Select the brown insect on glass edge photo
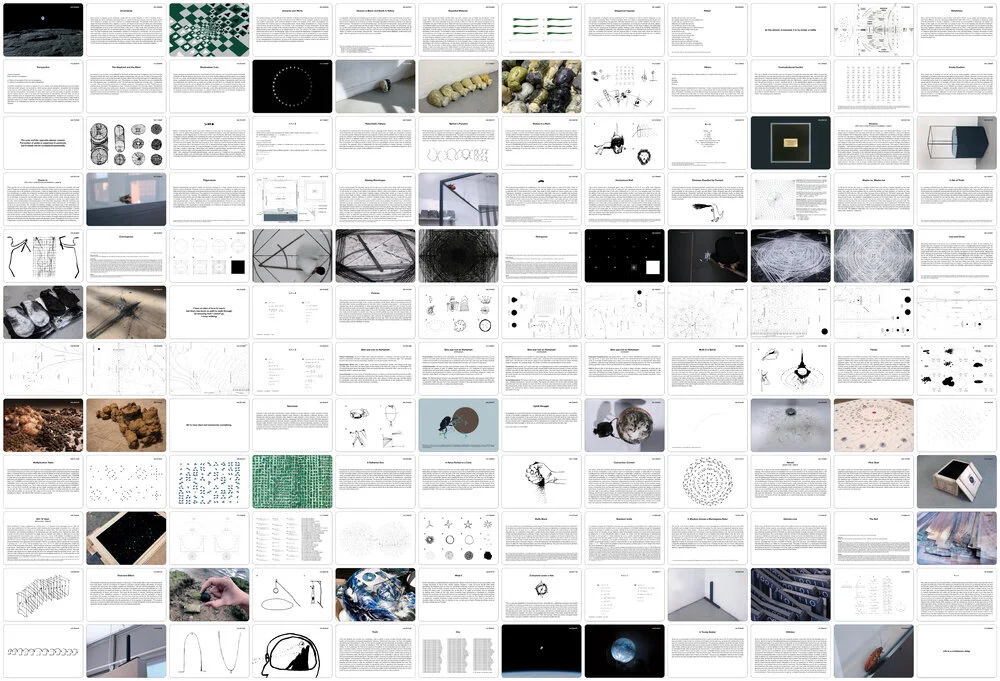 (x=874, y=652)
